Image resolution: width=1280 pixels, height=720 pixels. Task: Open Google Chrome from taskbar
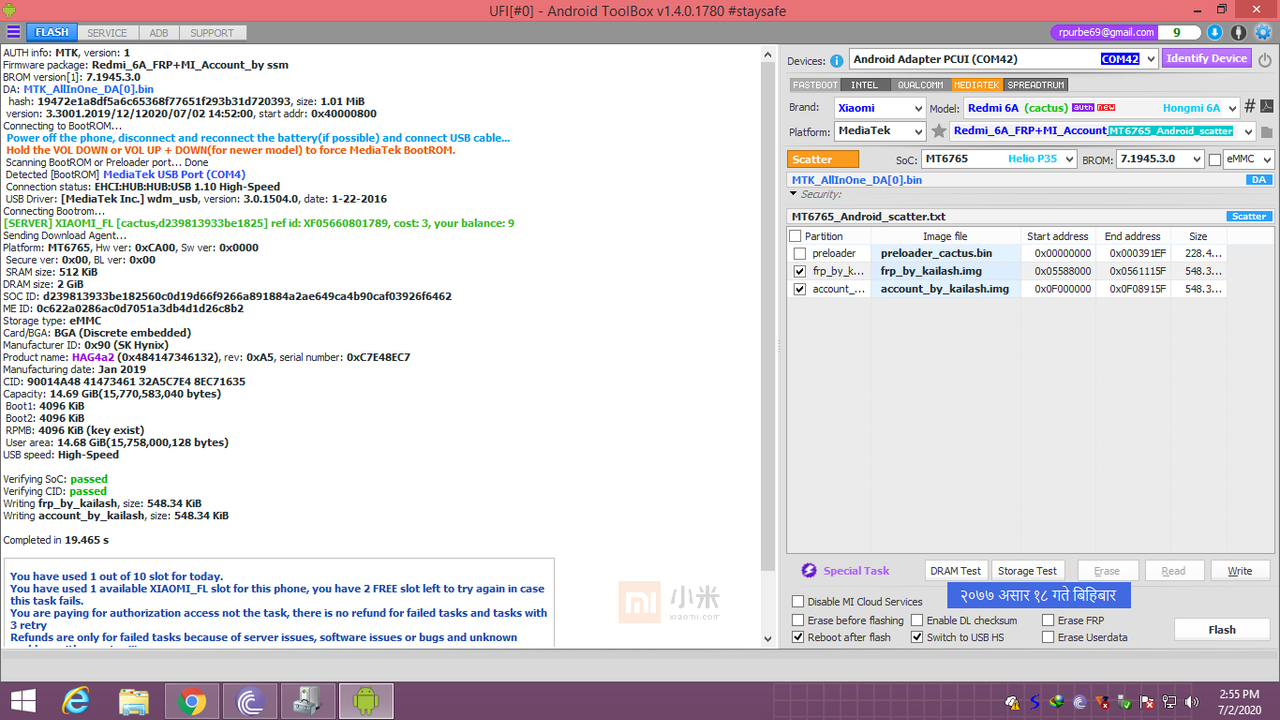(x=191, y=702)
